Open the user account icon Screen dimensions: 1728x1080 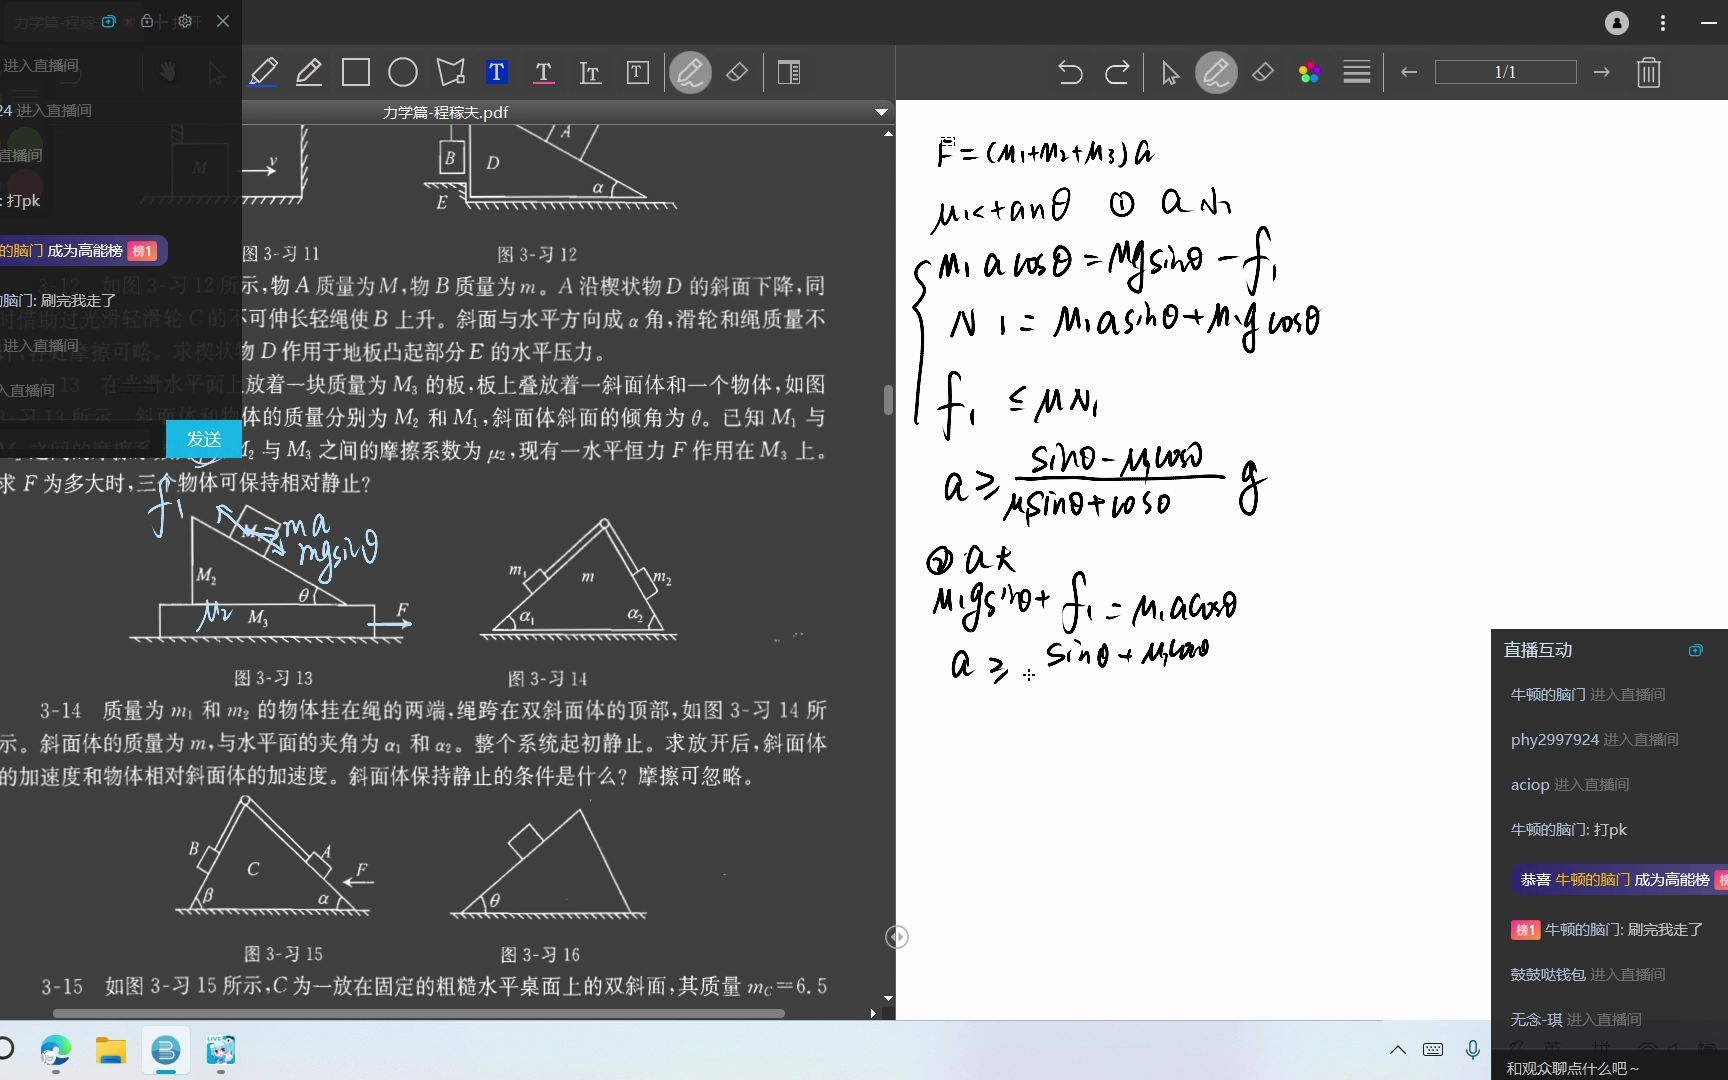coord(1617,22)
